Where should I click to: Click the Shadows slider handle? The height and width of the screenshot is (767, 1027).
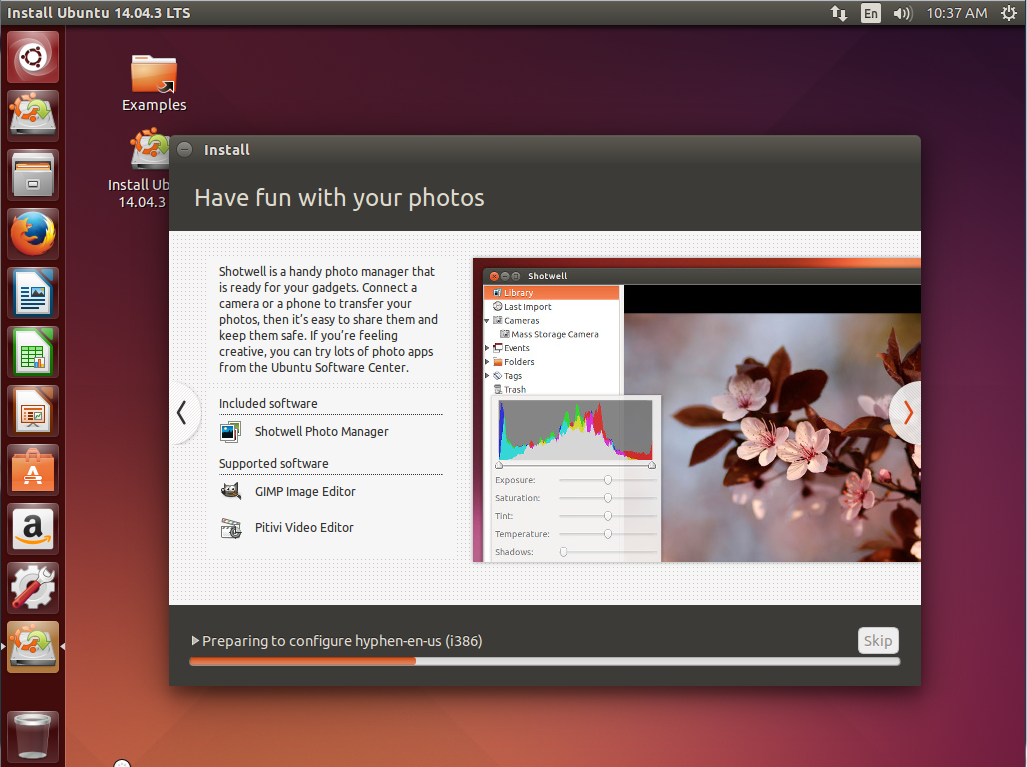click(x=563, y=552)
